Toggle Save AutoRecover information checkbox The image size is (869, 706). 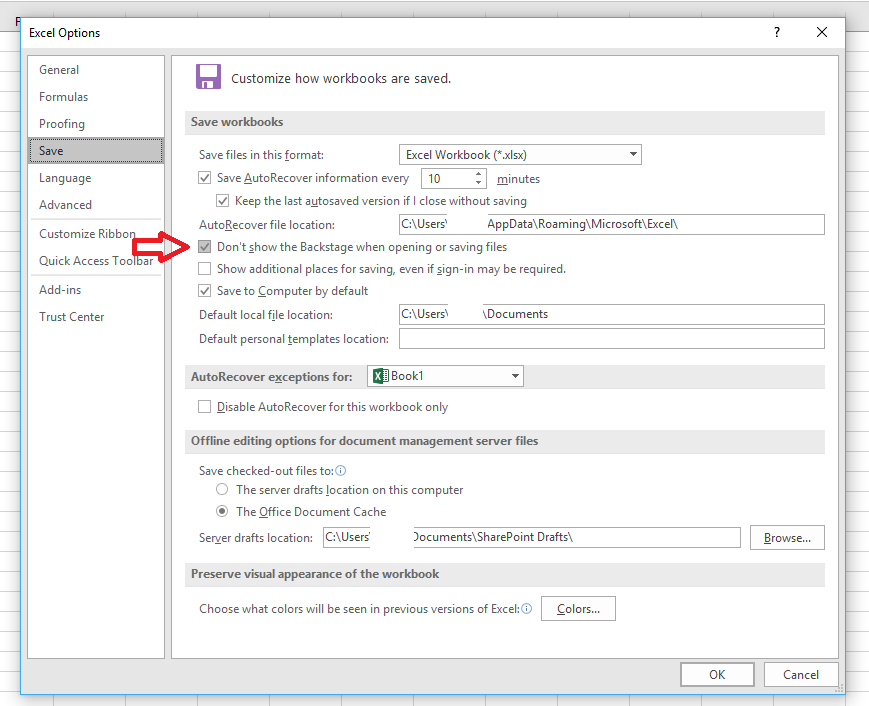(x=205, y=178)
